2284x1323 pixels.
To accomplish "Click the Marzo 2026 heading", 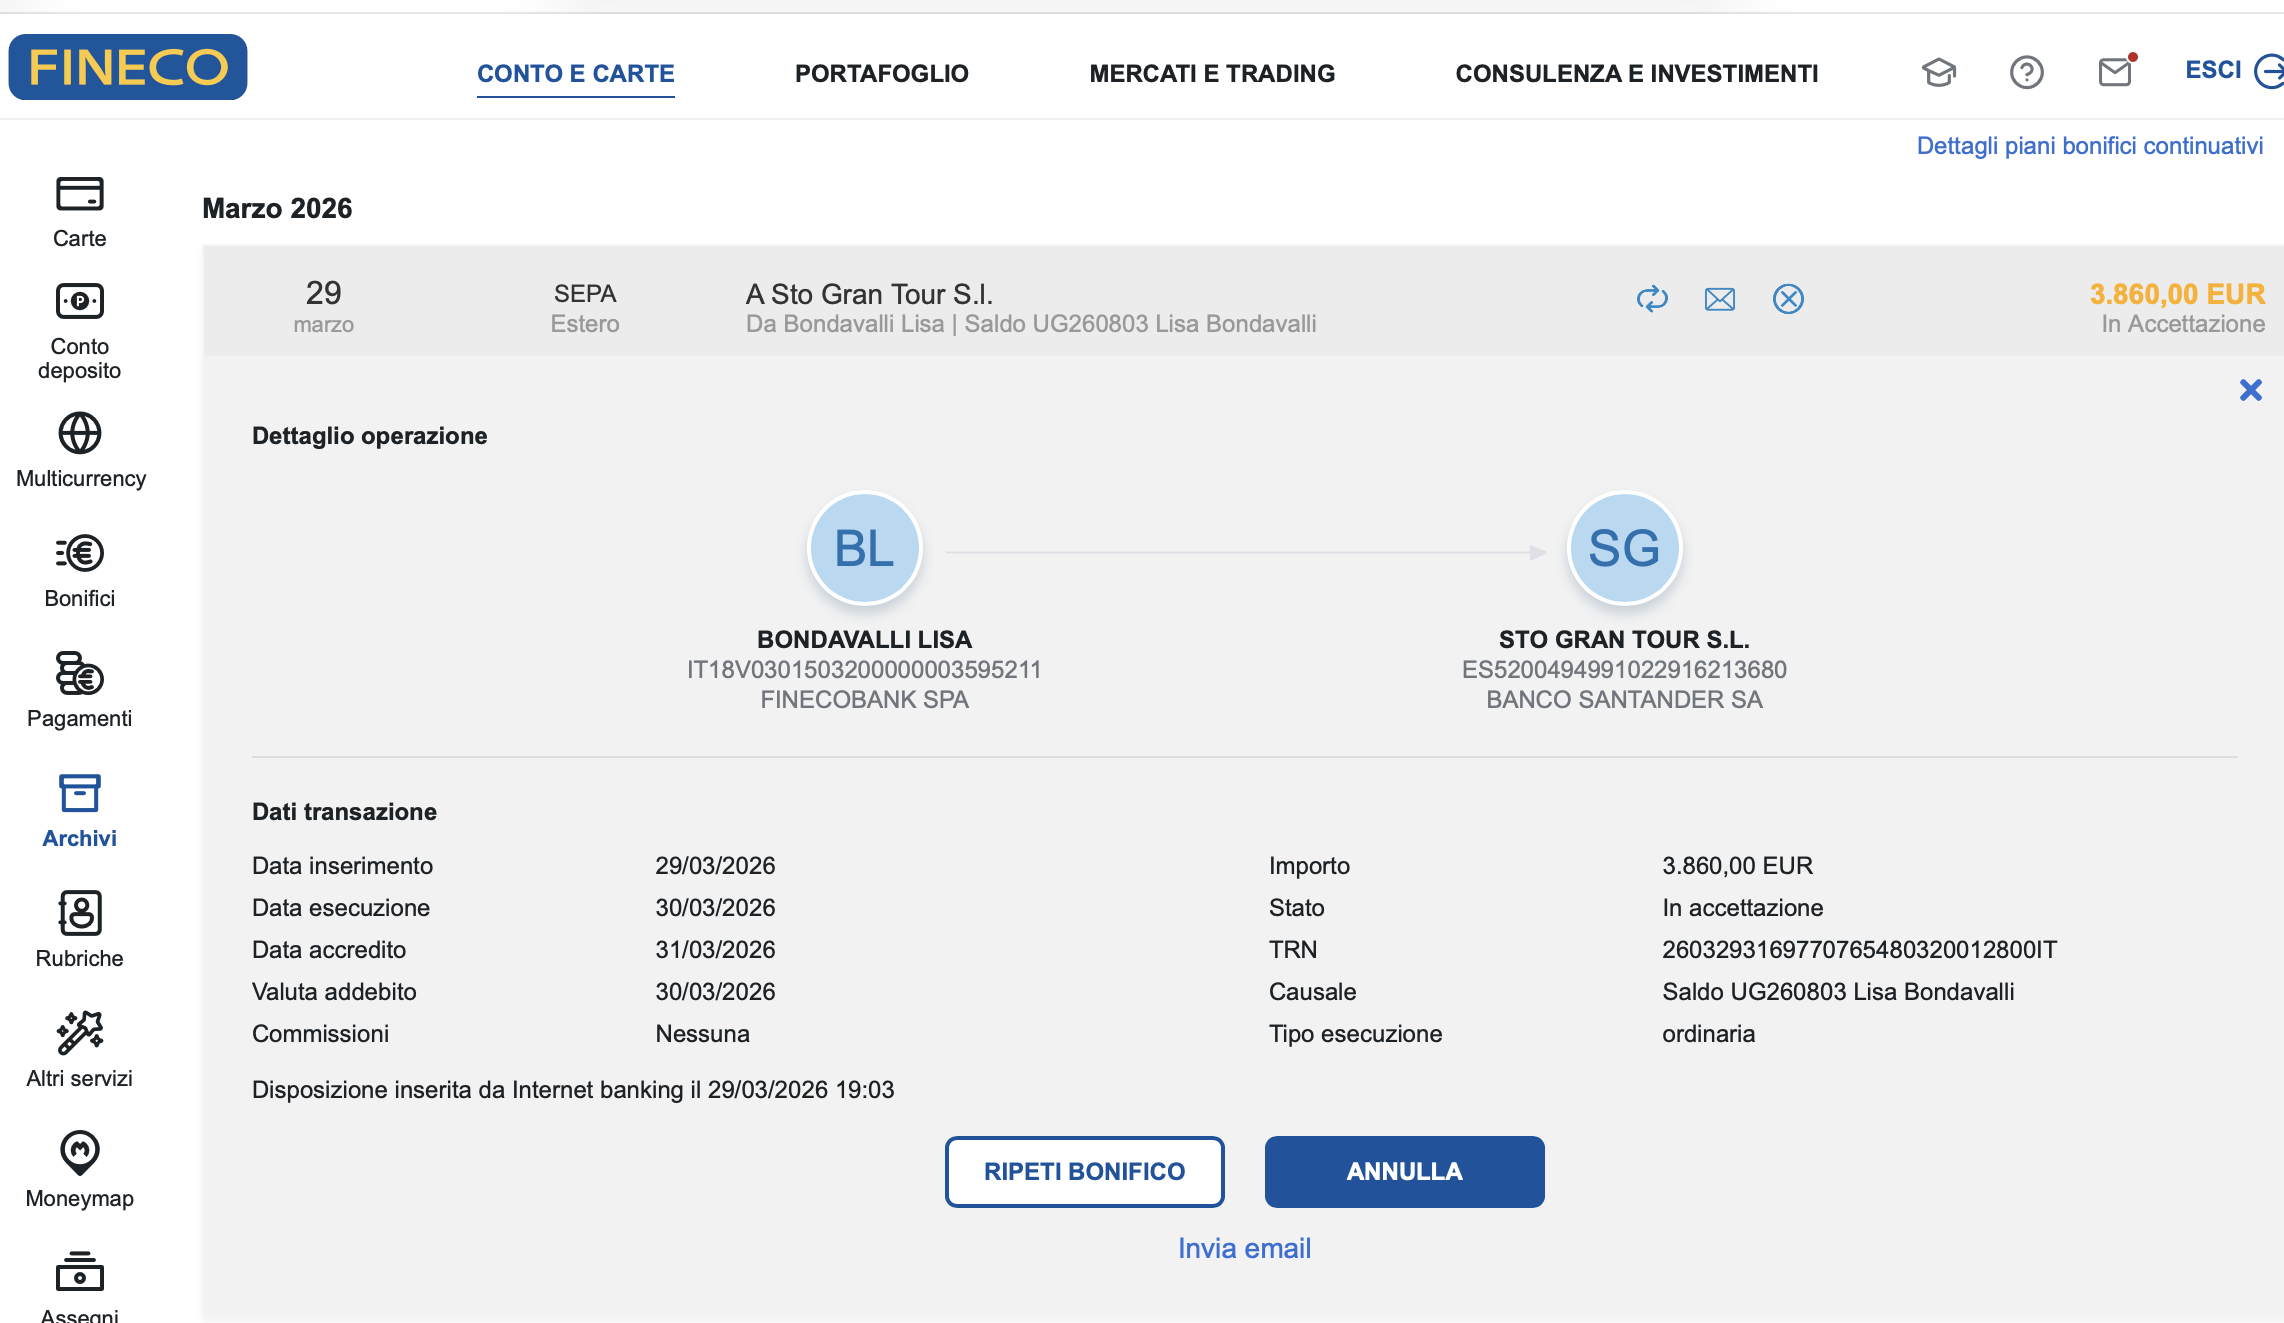I will [277, 208].
